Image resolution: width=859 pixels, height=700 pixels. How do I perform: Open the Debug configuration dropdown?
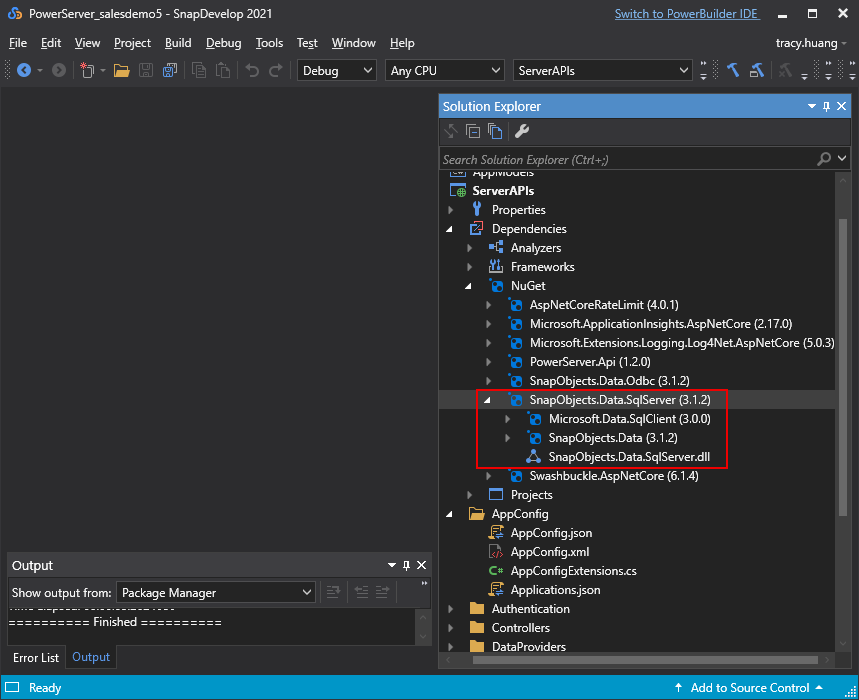tap(336, 70)
